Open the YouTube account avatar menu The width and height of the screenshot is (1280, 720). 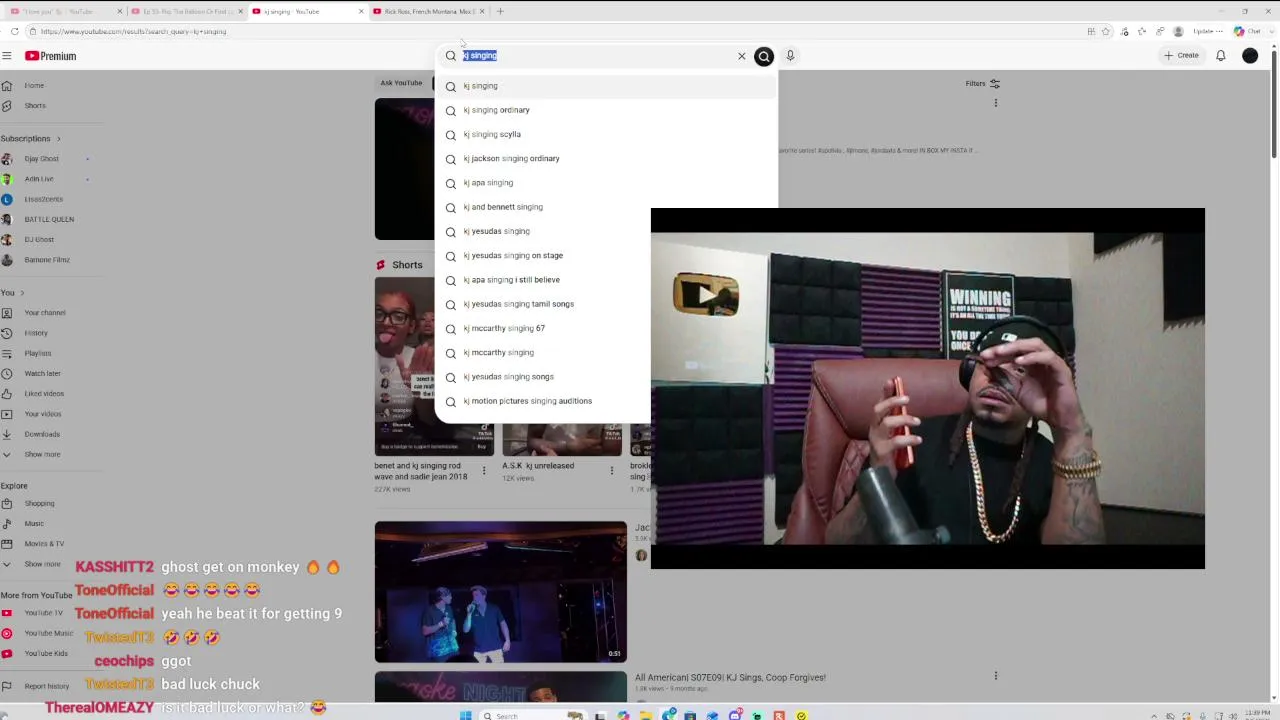pyautogui.click(x=1250, y=56)
